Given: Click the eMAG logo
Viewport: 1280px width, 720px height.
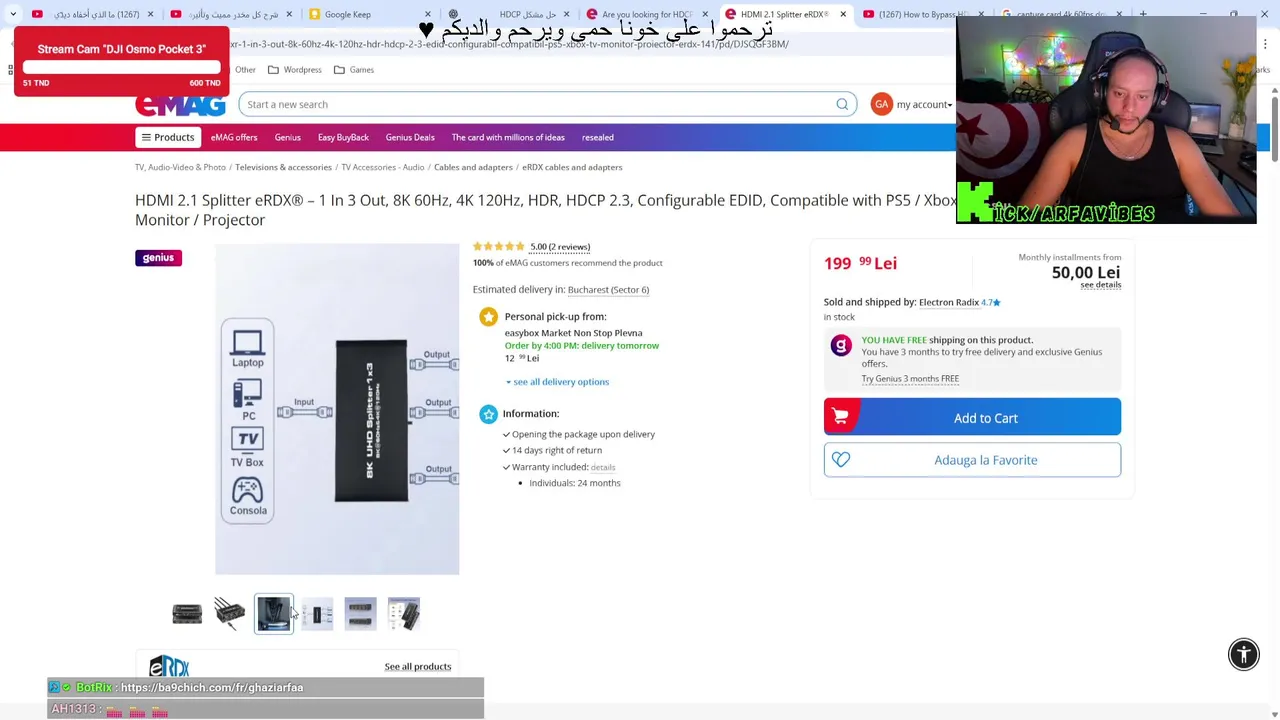Looking at the screenshot, I should coord(181,105).
